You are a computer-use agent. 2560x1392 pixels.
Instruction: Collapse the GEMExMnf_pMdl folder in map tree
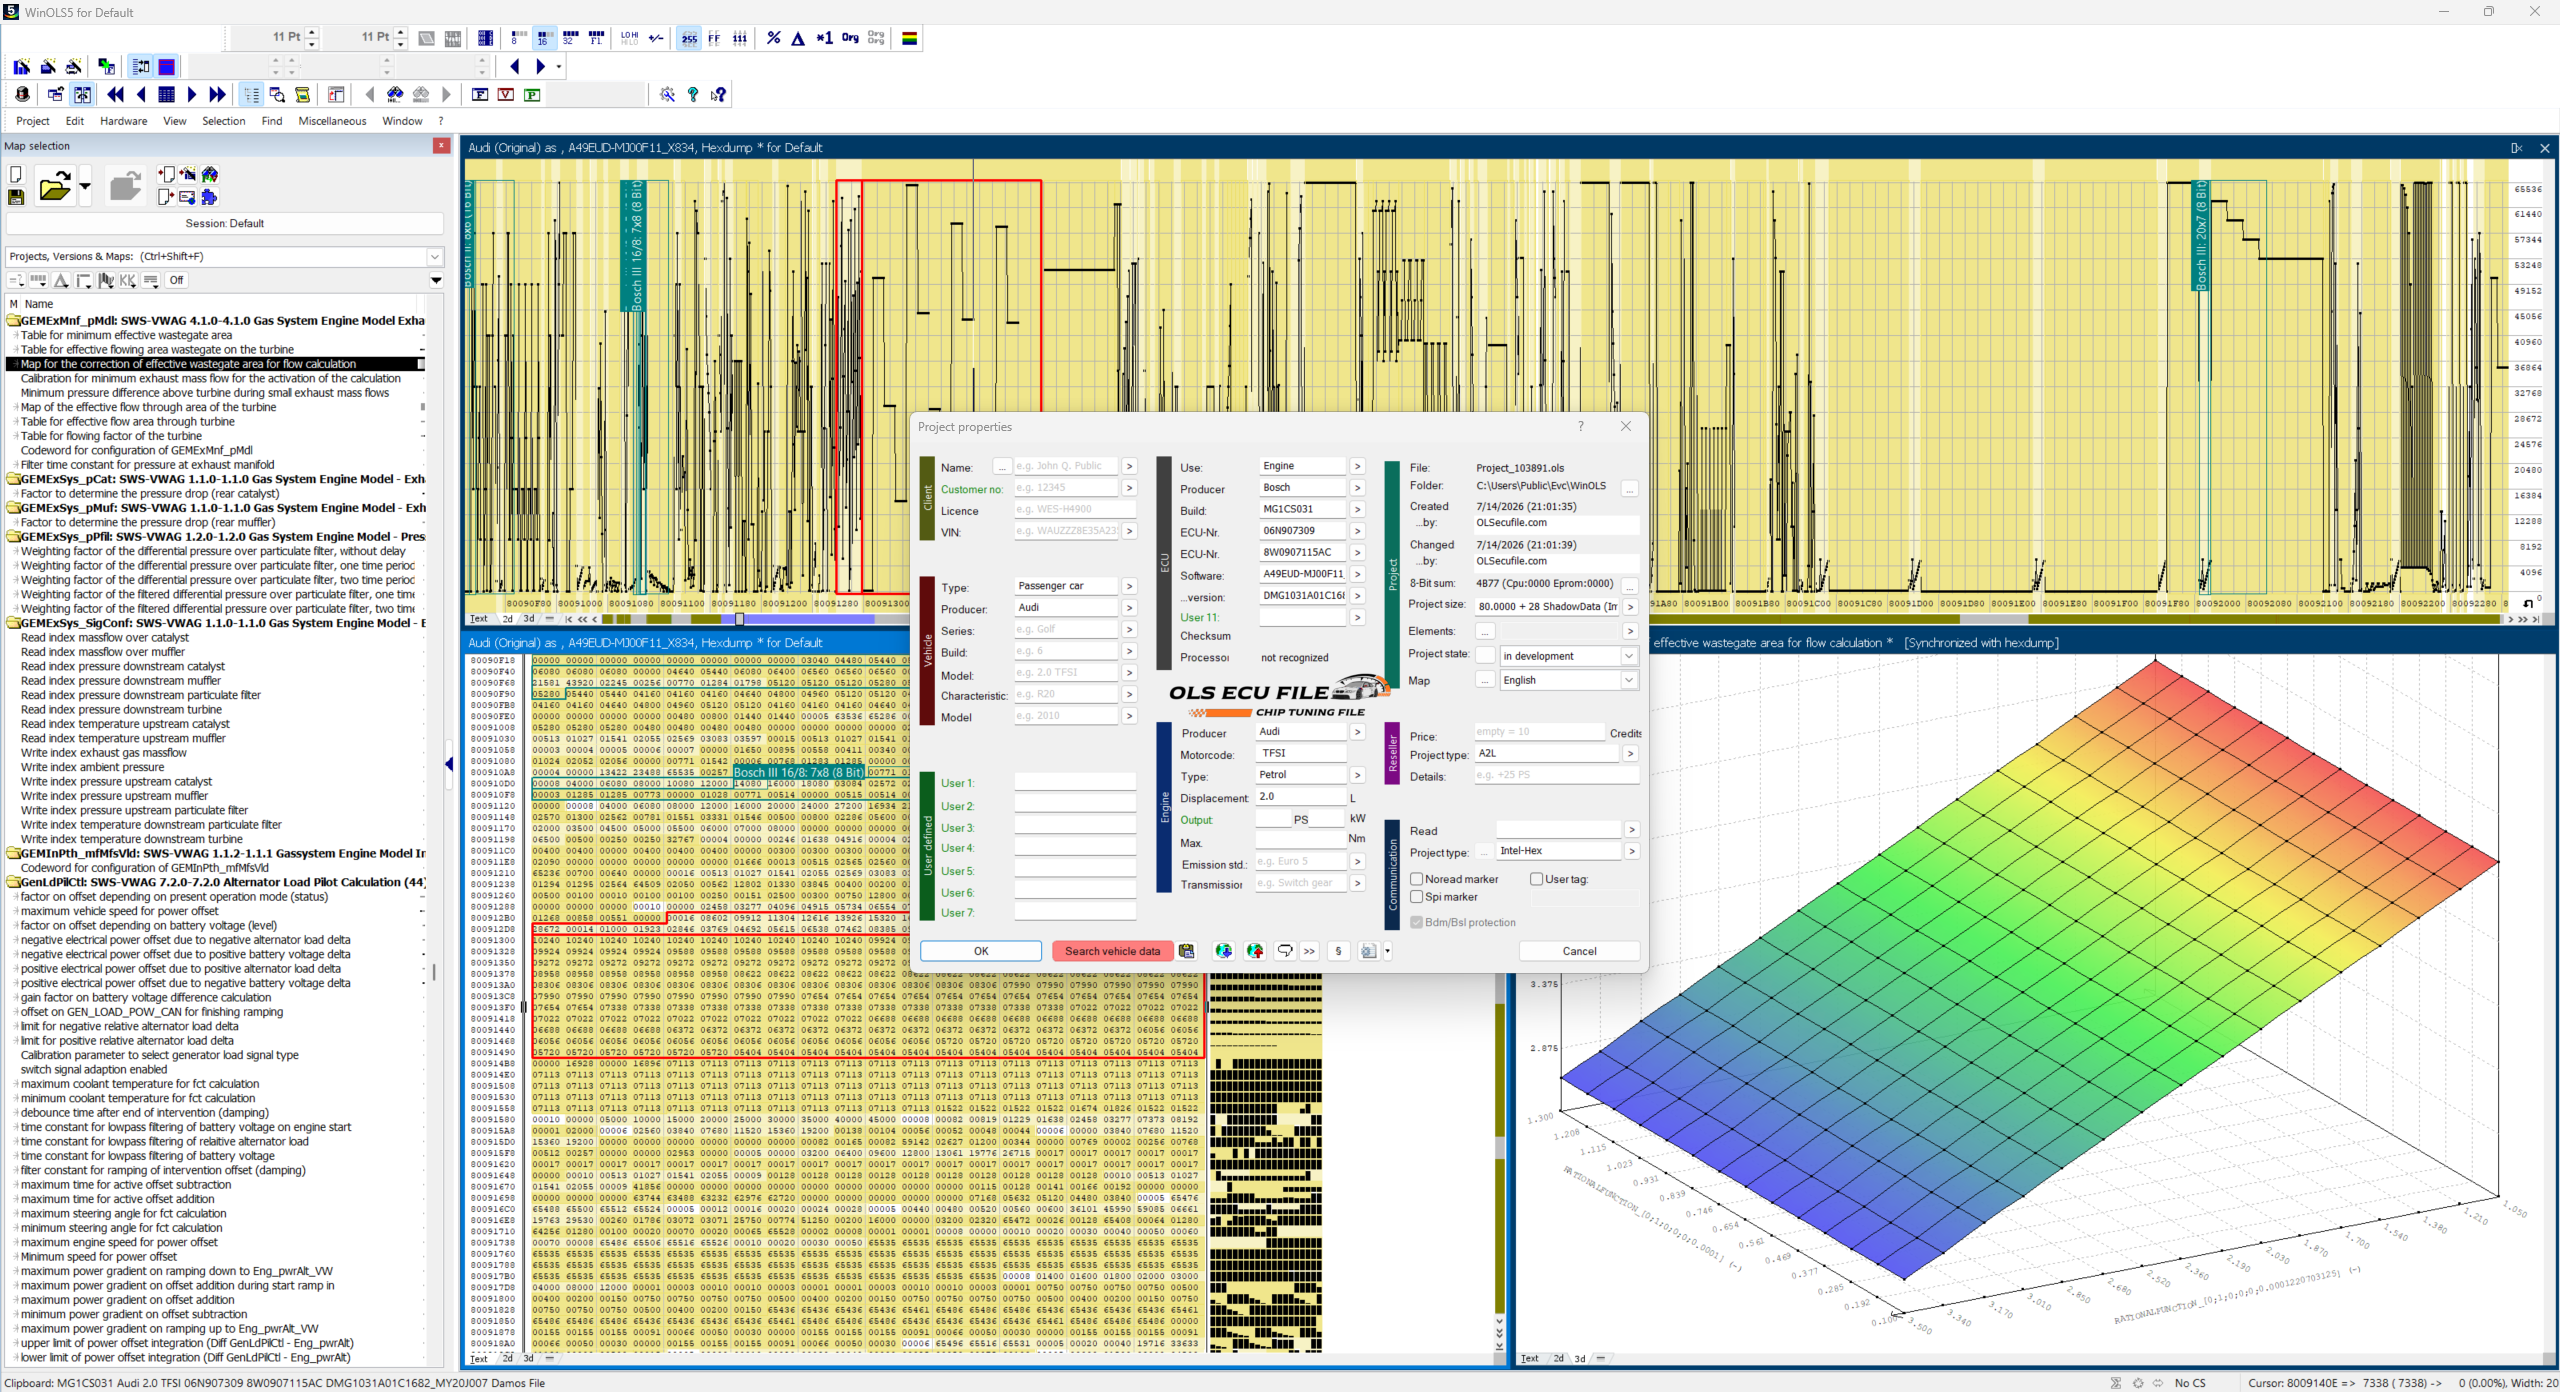[x=14, y=321]
